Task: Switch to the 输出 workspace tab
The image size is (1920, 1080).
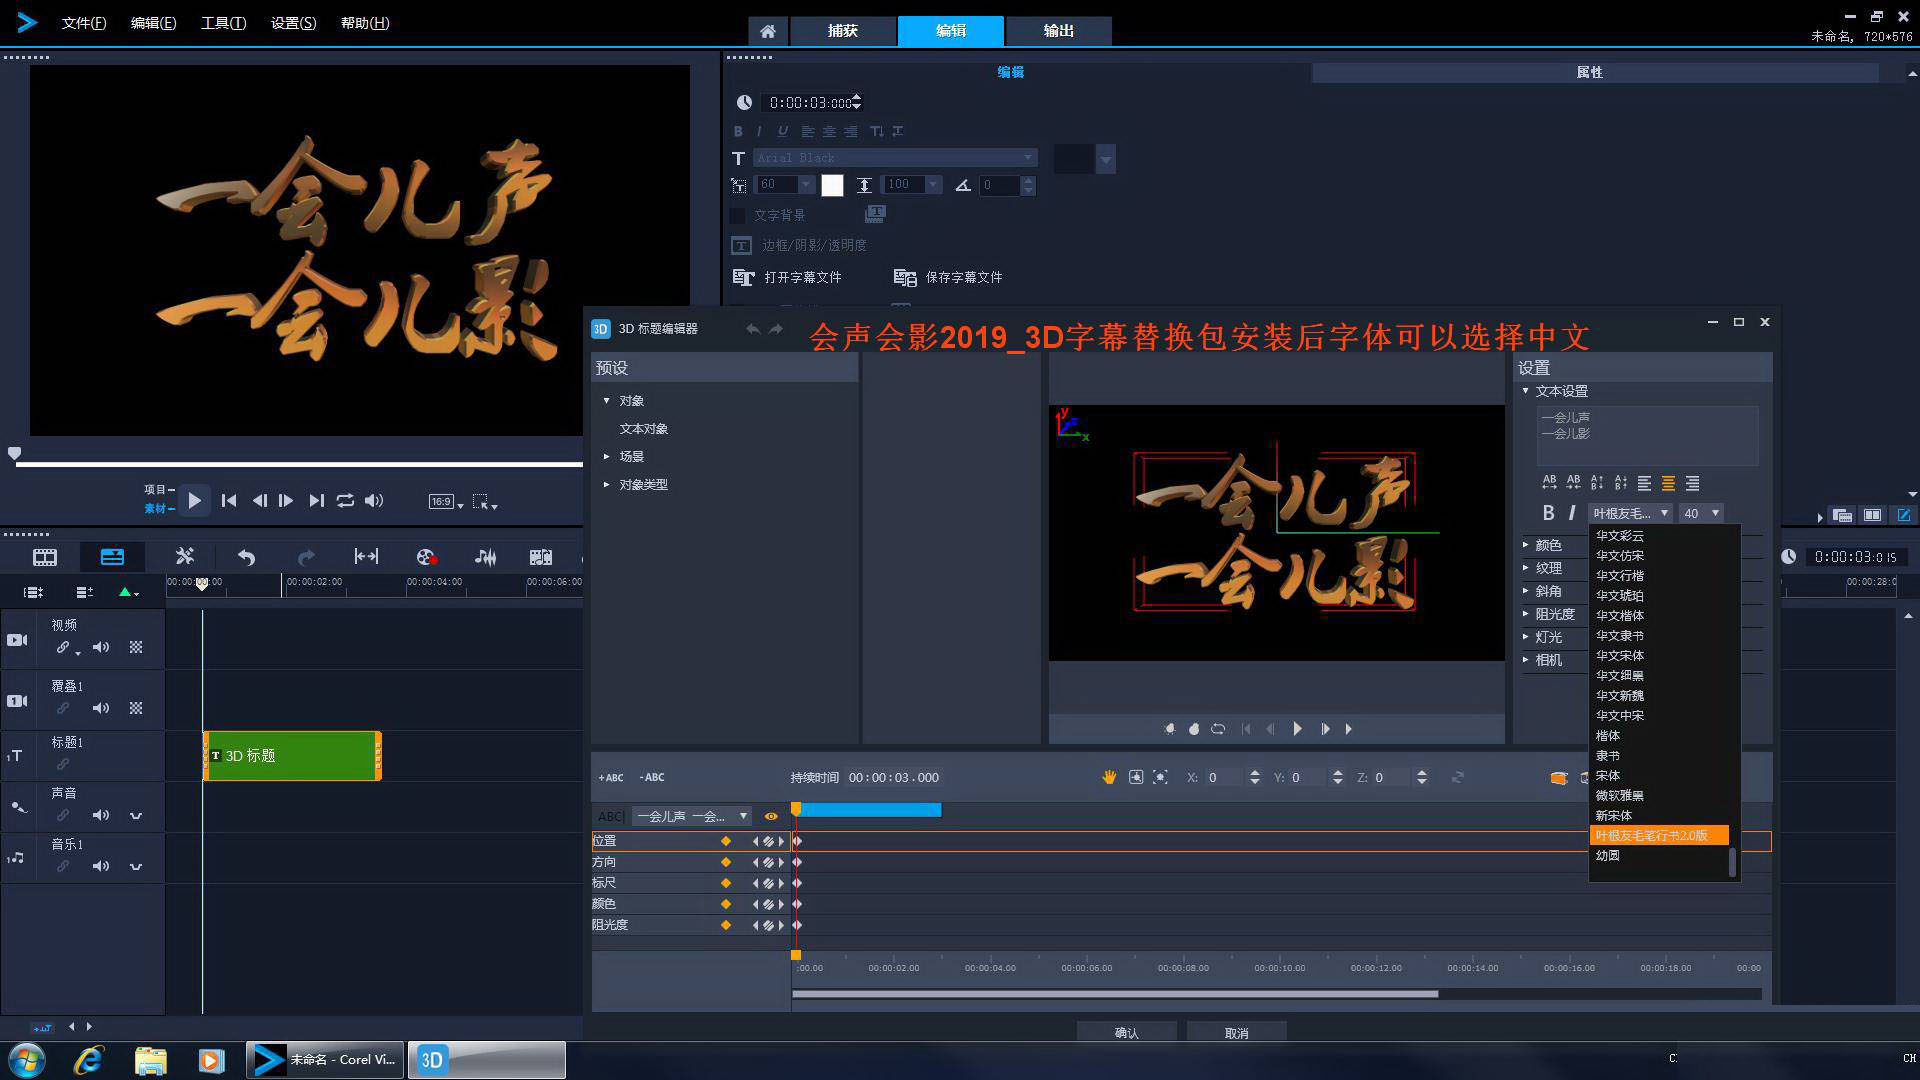Action: pyautogui.click(x=1058, y=31)
